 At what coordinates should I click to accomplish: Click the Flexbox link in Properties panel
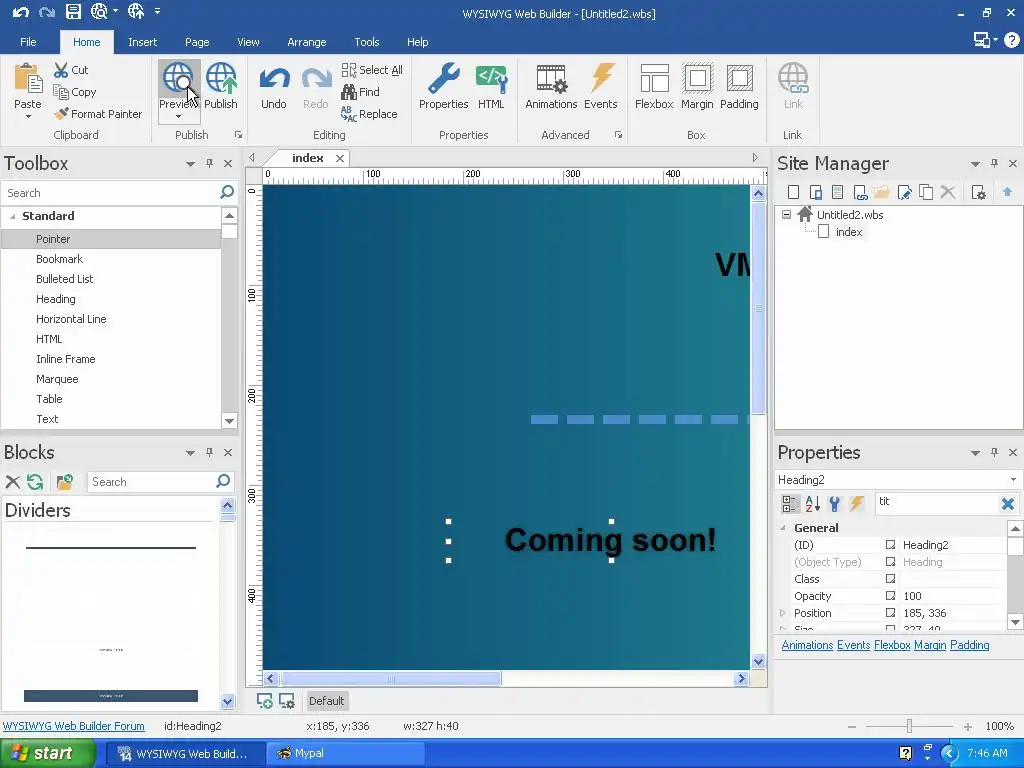click(x=892, y=645)
